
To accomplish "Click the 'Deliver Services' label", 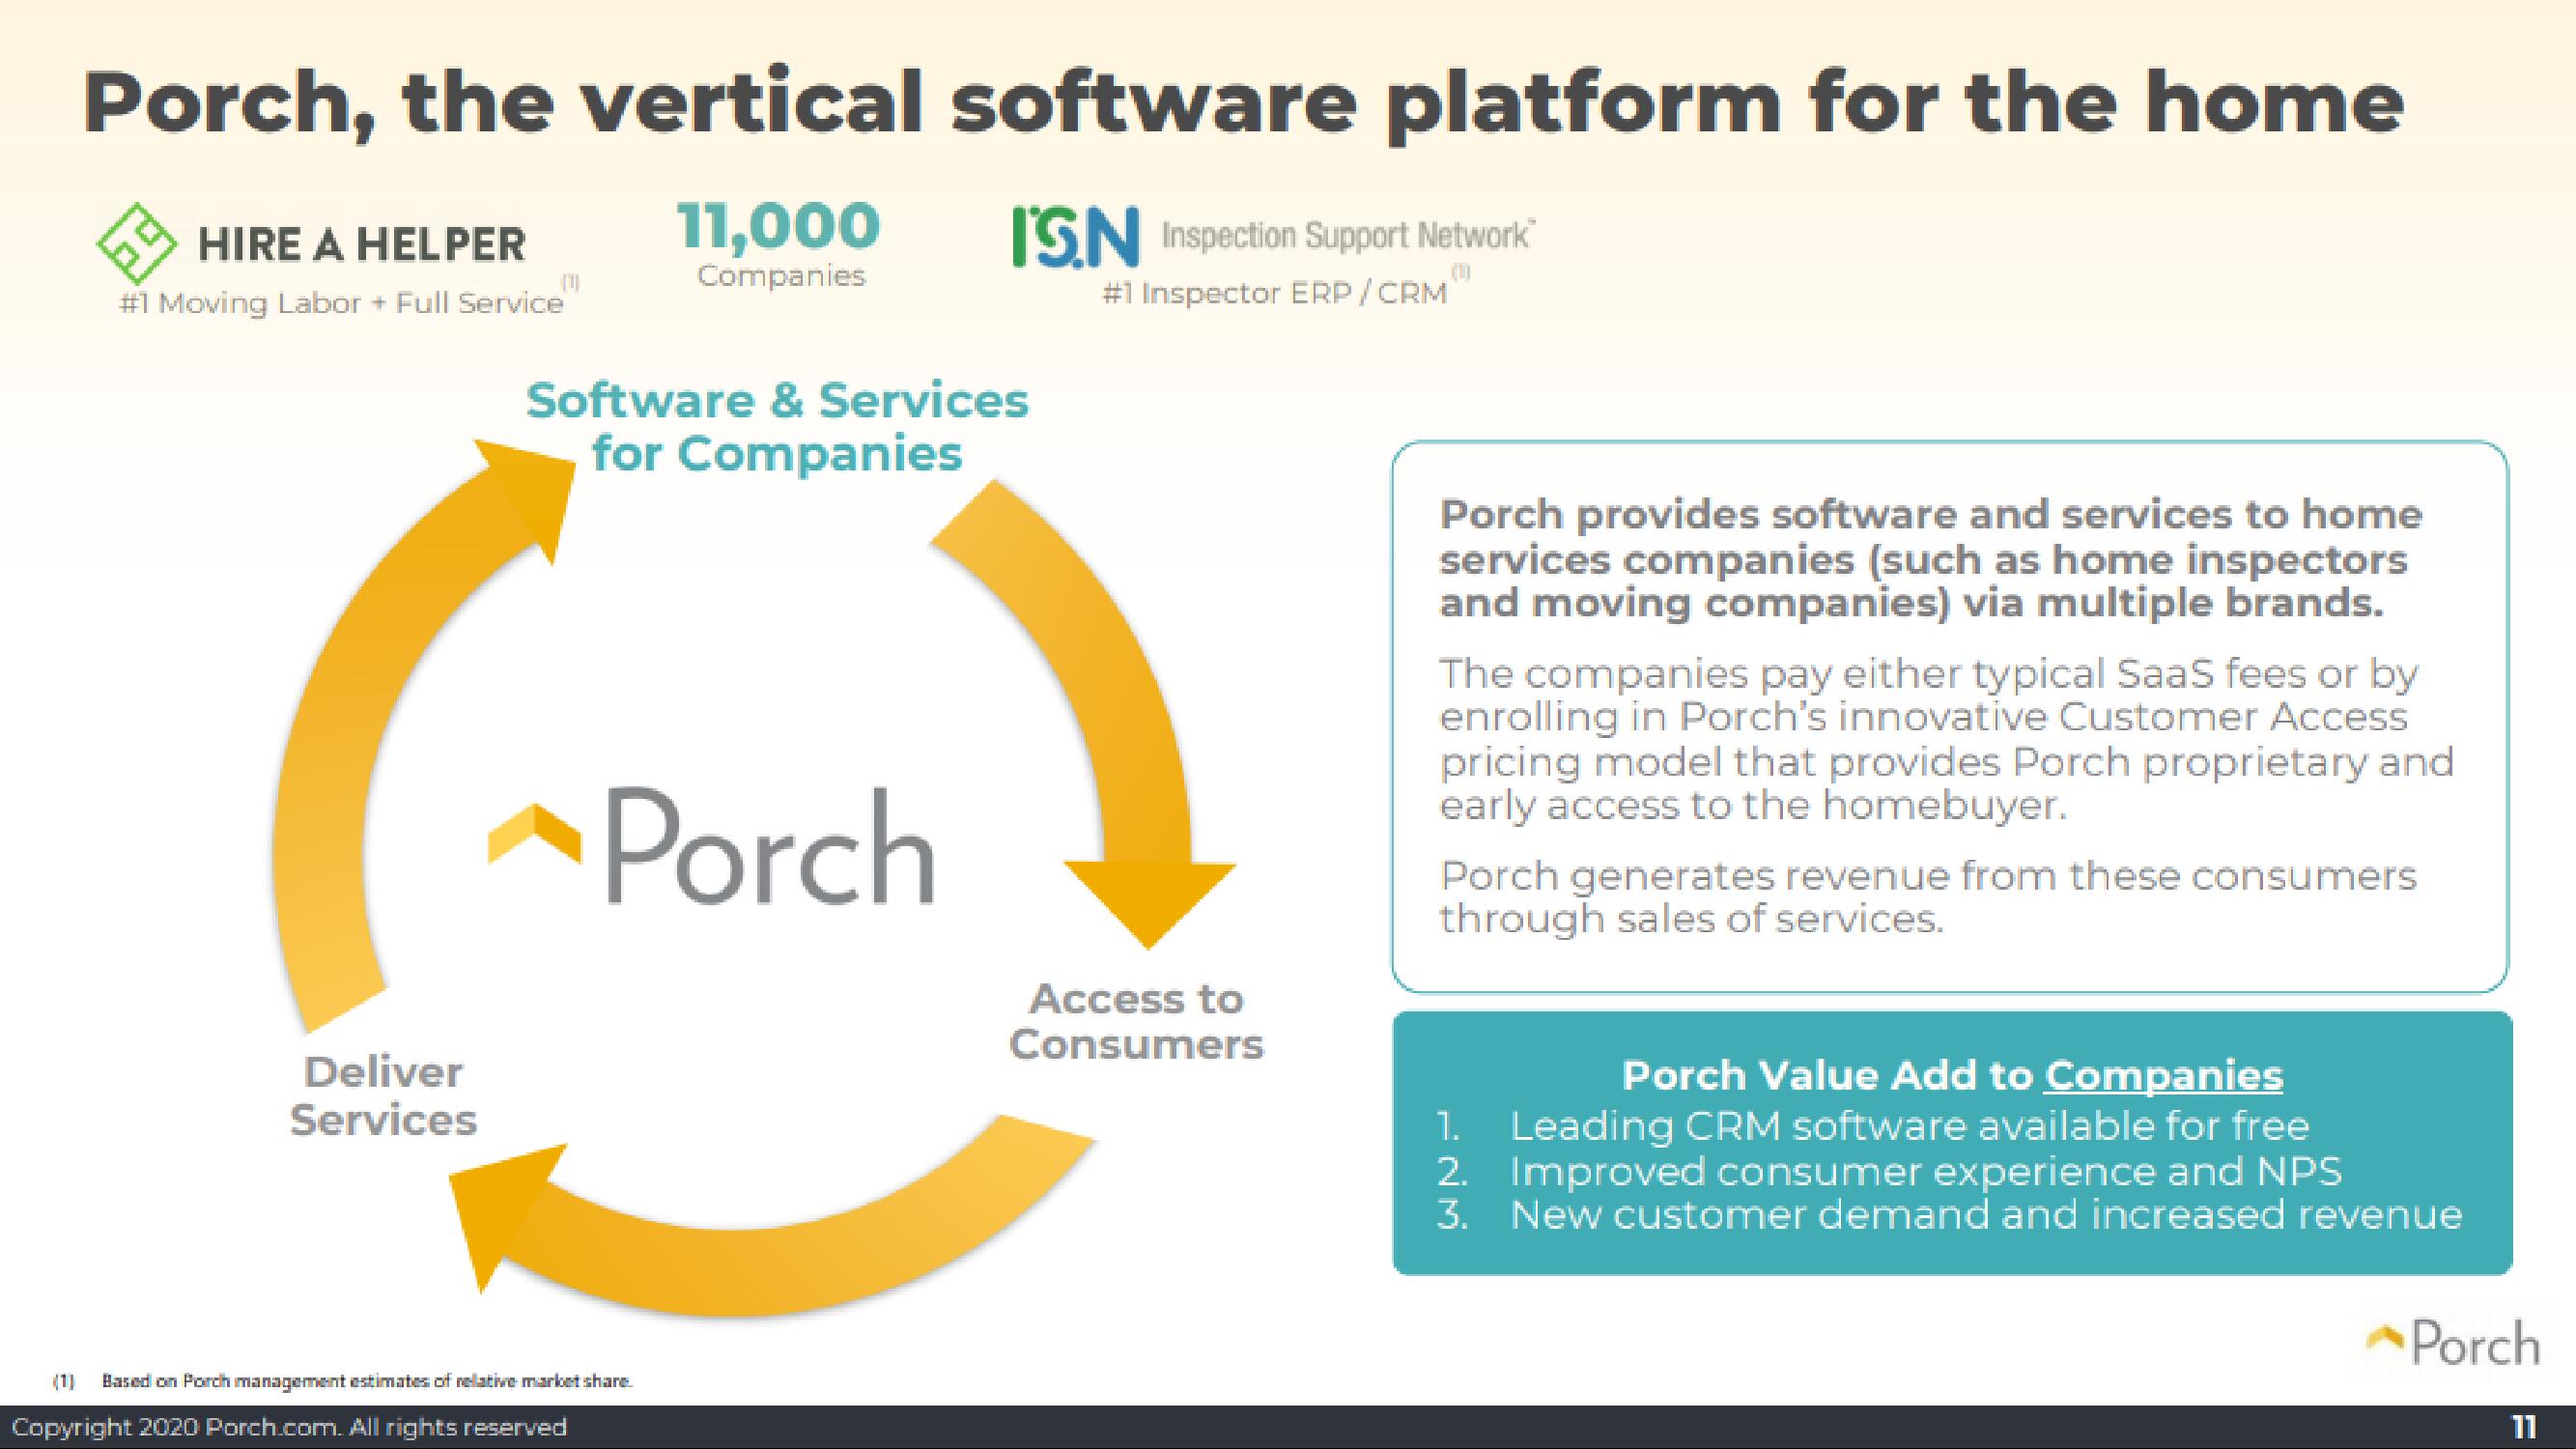I will point(383,1096).
